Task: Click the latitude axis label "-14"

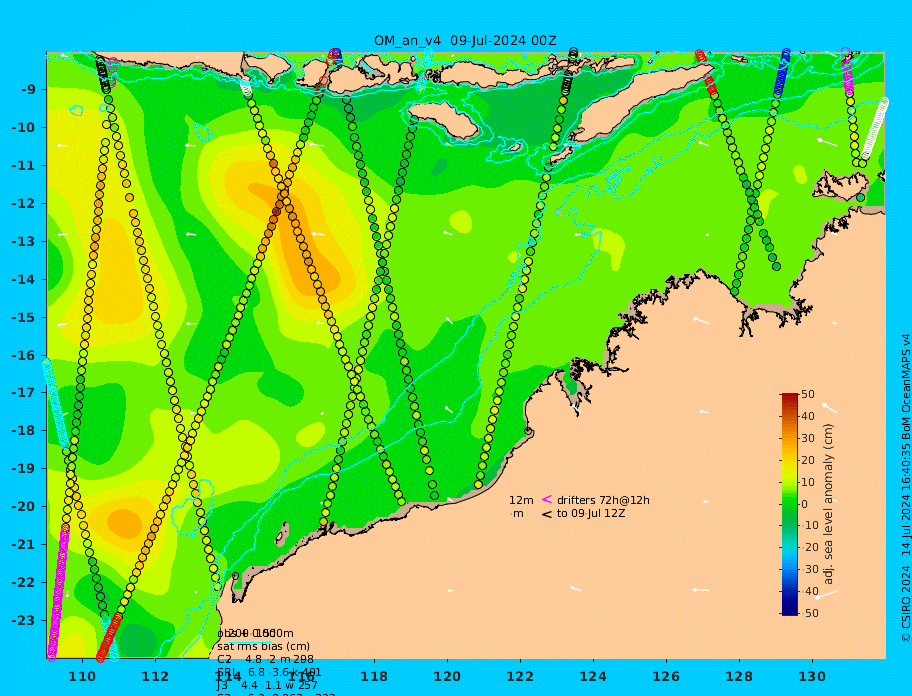Action: pyautogui.click(x=23, y=280)
